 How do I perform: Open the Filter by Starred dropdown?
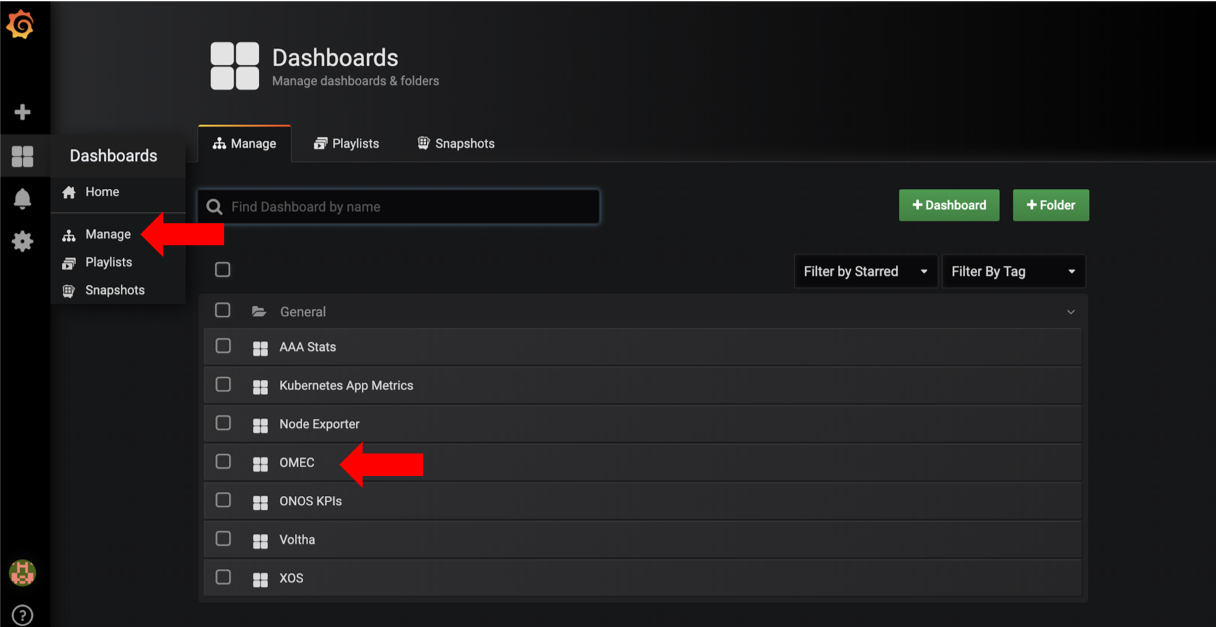click(x=866, y=271)
